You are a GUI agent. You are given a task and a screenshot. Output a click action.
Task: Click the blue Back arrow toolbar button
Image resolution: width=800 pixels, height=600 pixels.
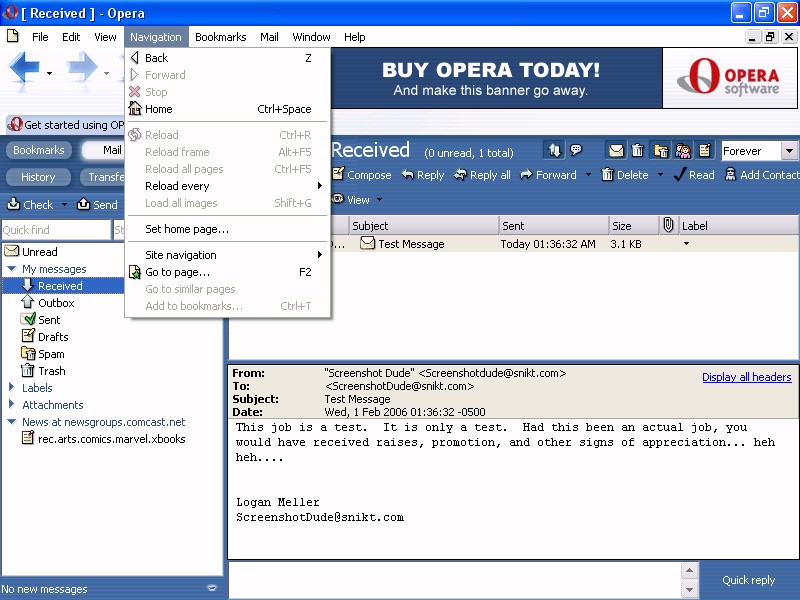click(24, 66)
